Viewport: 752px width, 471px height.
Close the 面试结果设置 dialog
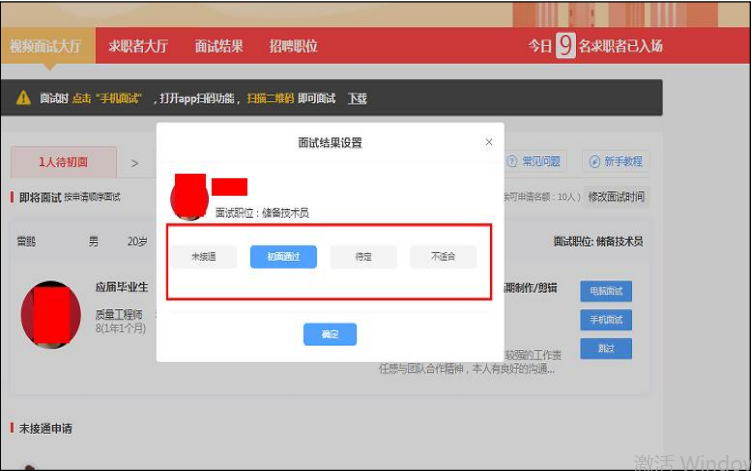tap(489, 142)
